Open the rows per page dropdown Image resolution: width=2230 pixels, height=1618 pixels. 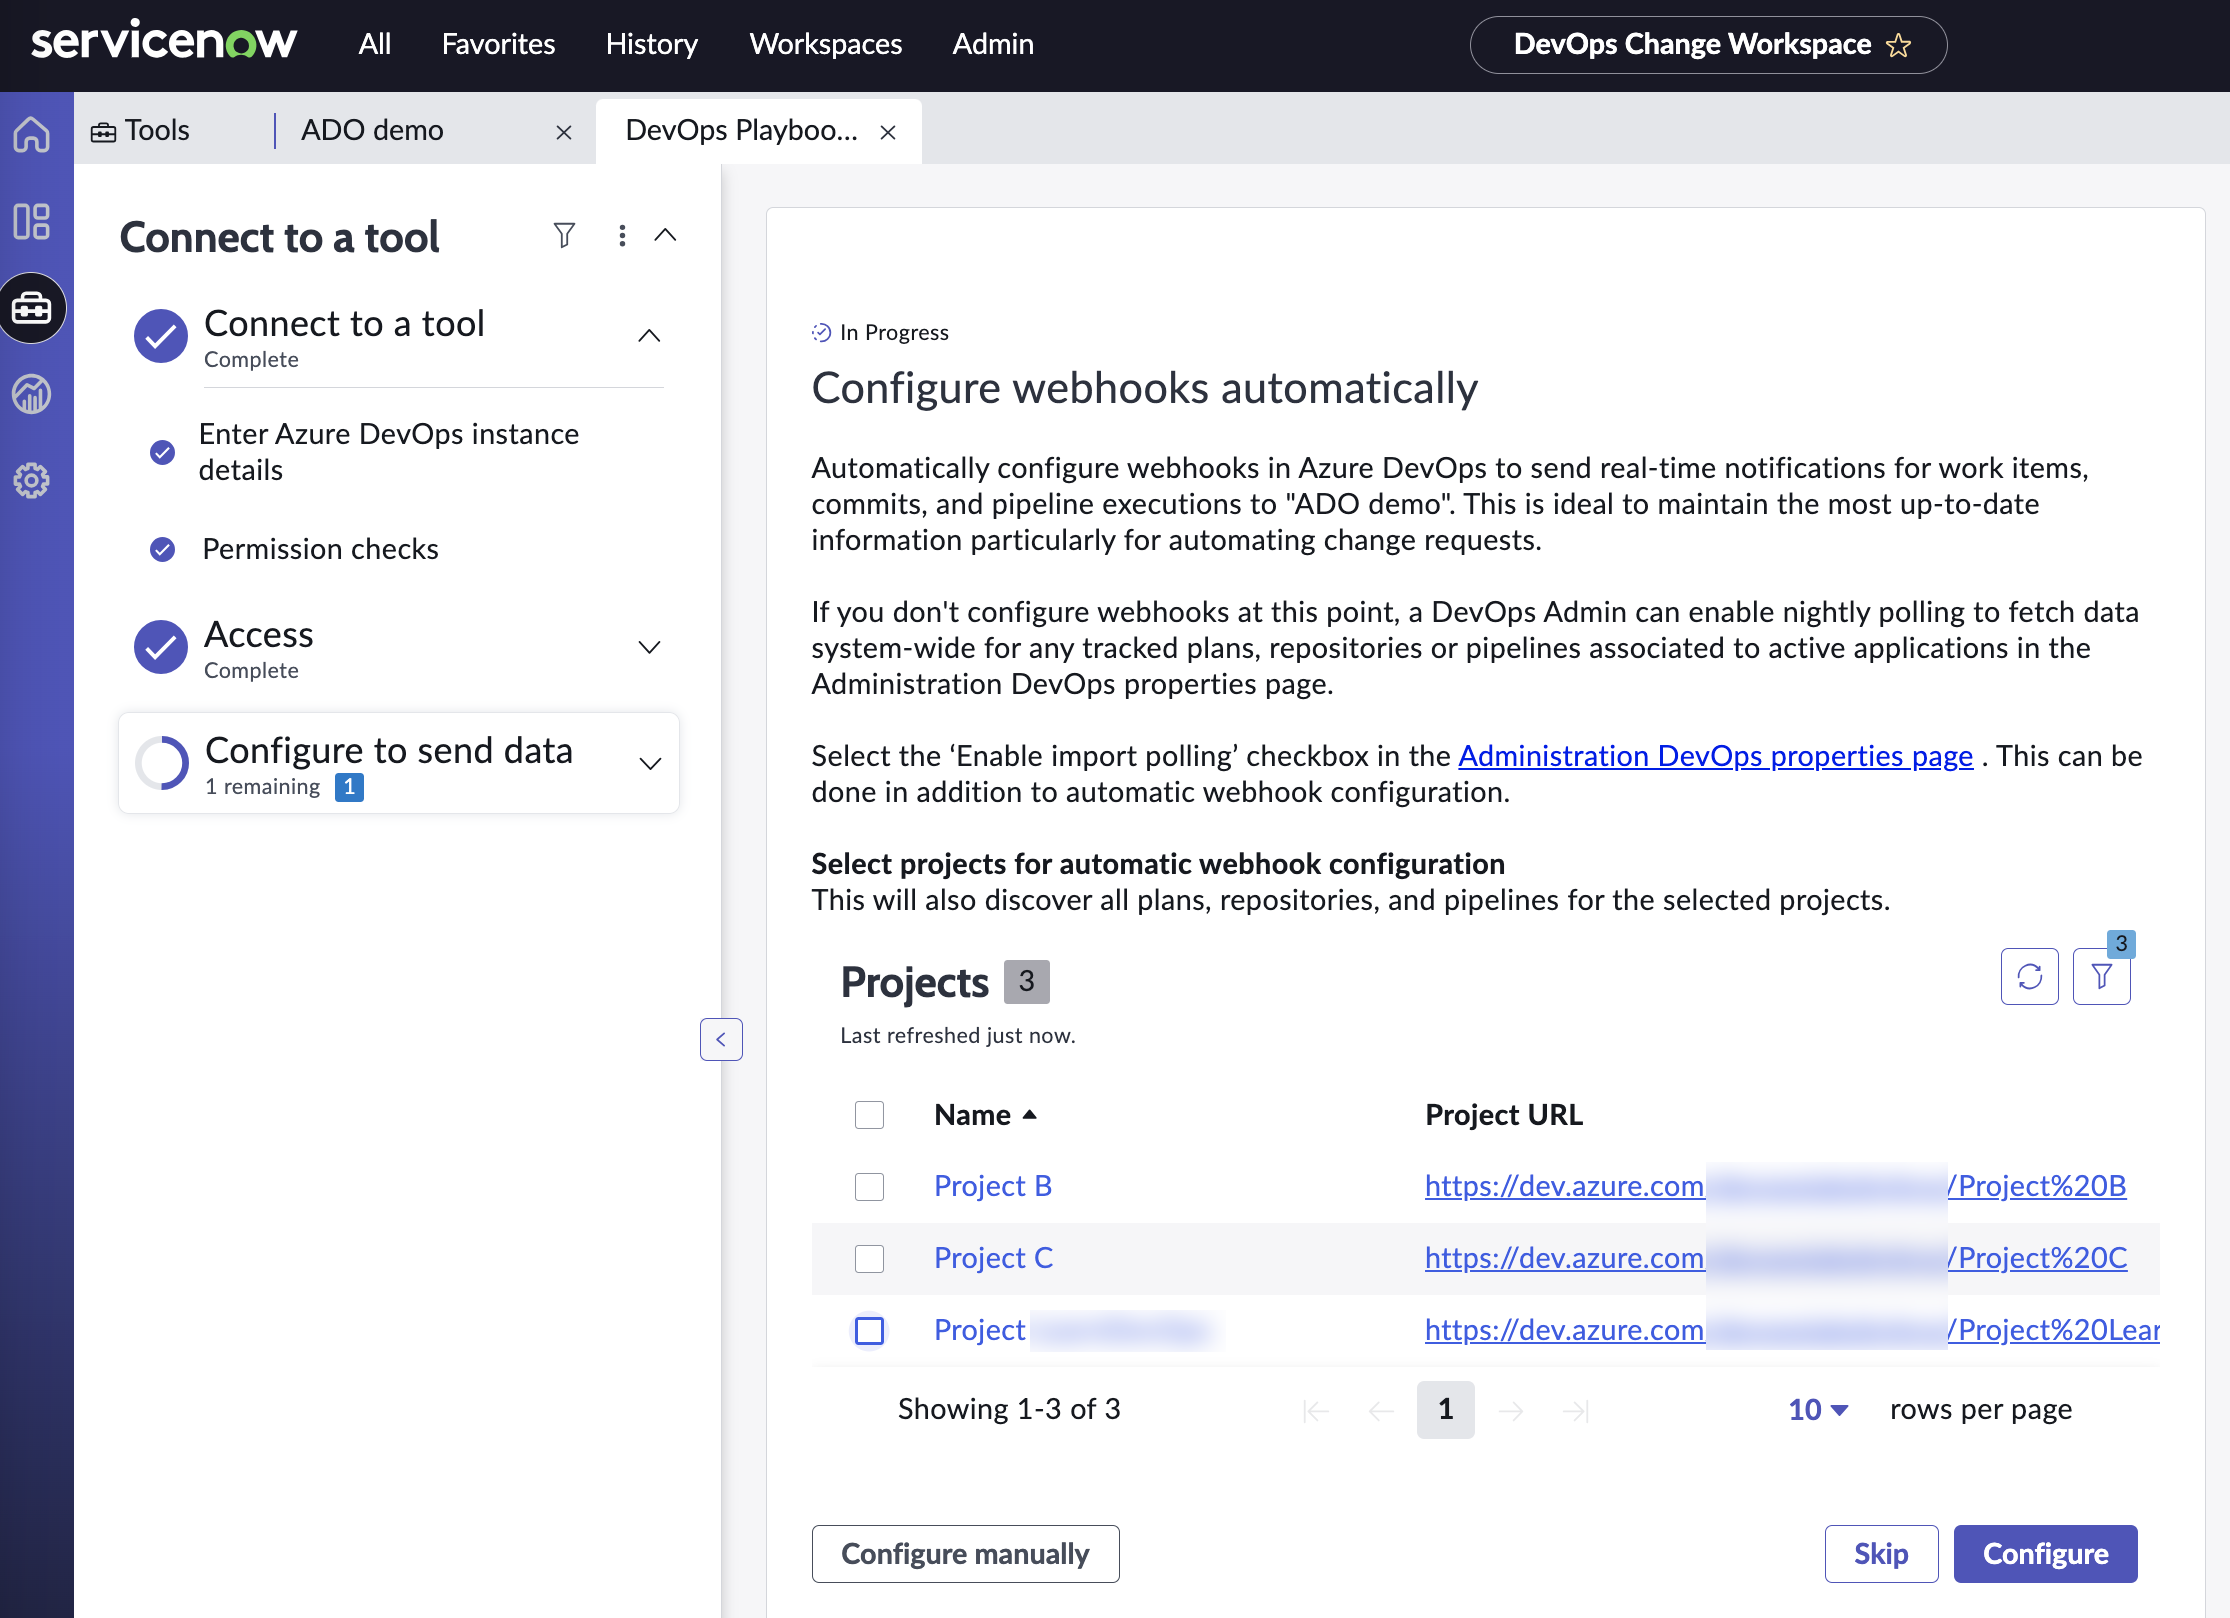[x=1818, y=1409]
